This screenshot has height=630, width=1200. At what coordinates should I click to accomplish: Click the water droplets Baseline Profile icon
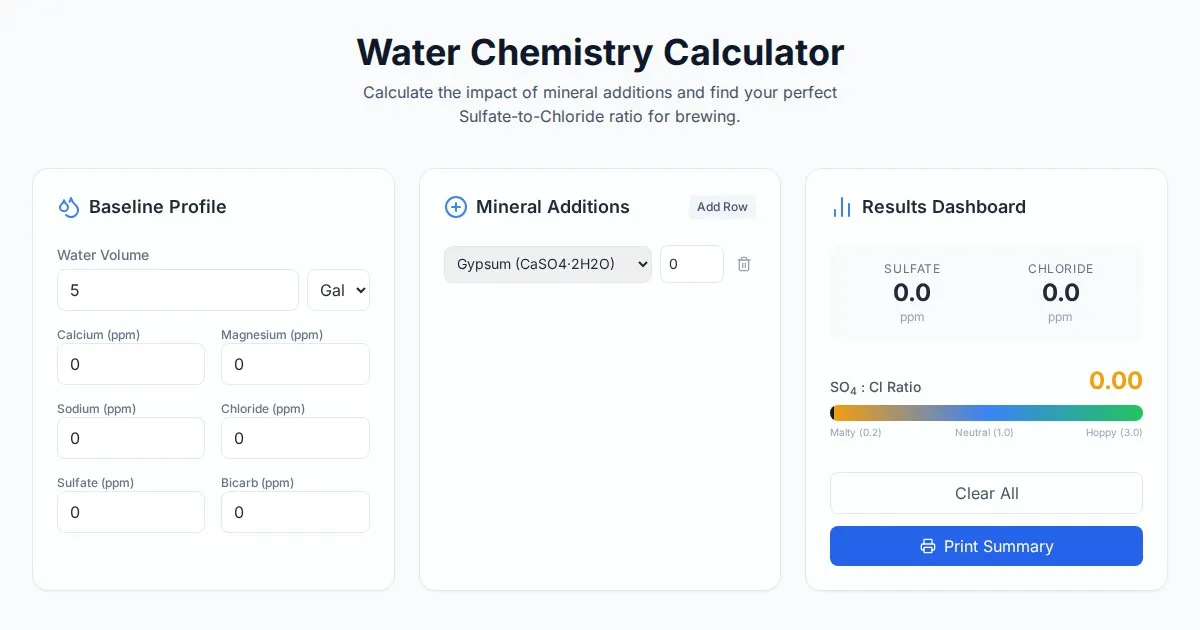click(68, 207)
